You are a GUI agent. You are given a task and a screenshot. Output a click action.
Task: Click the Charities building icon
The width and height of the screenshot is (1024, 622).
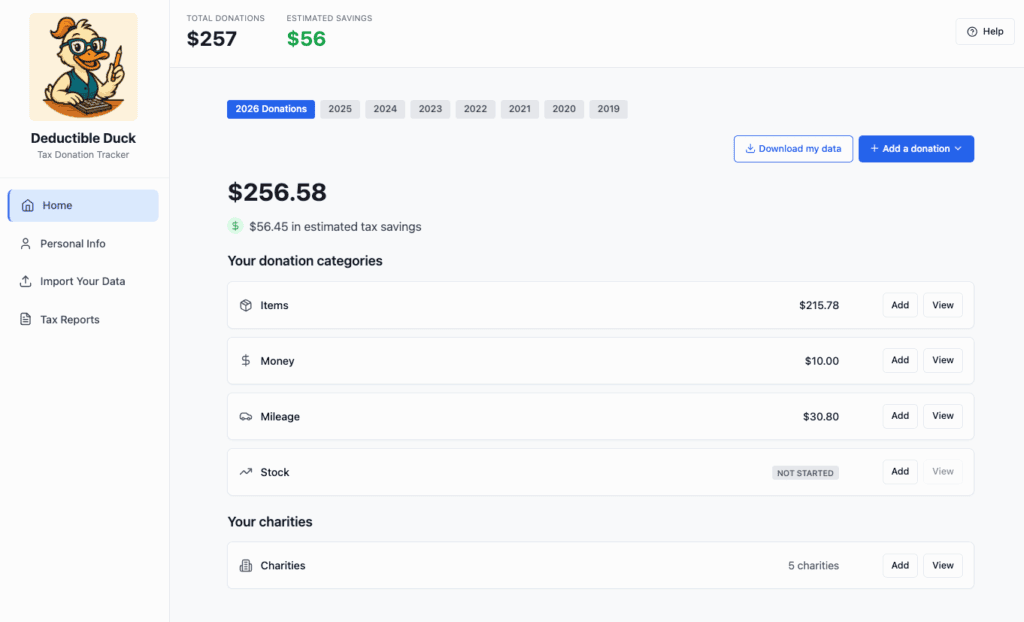pyautogui.click(x=246, y=566)
